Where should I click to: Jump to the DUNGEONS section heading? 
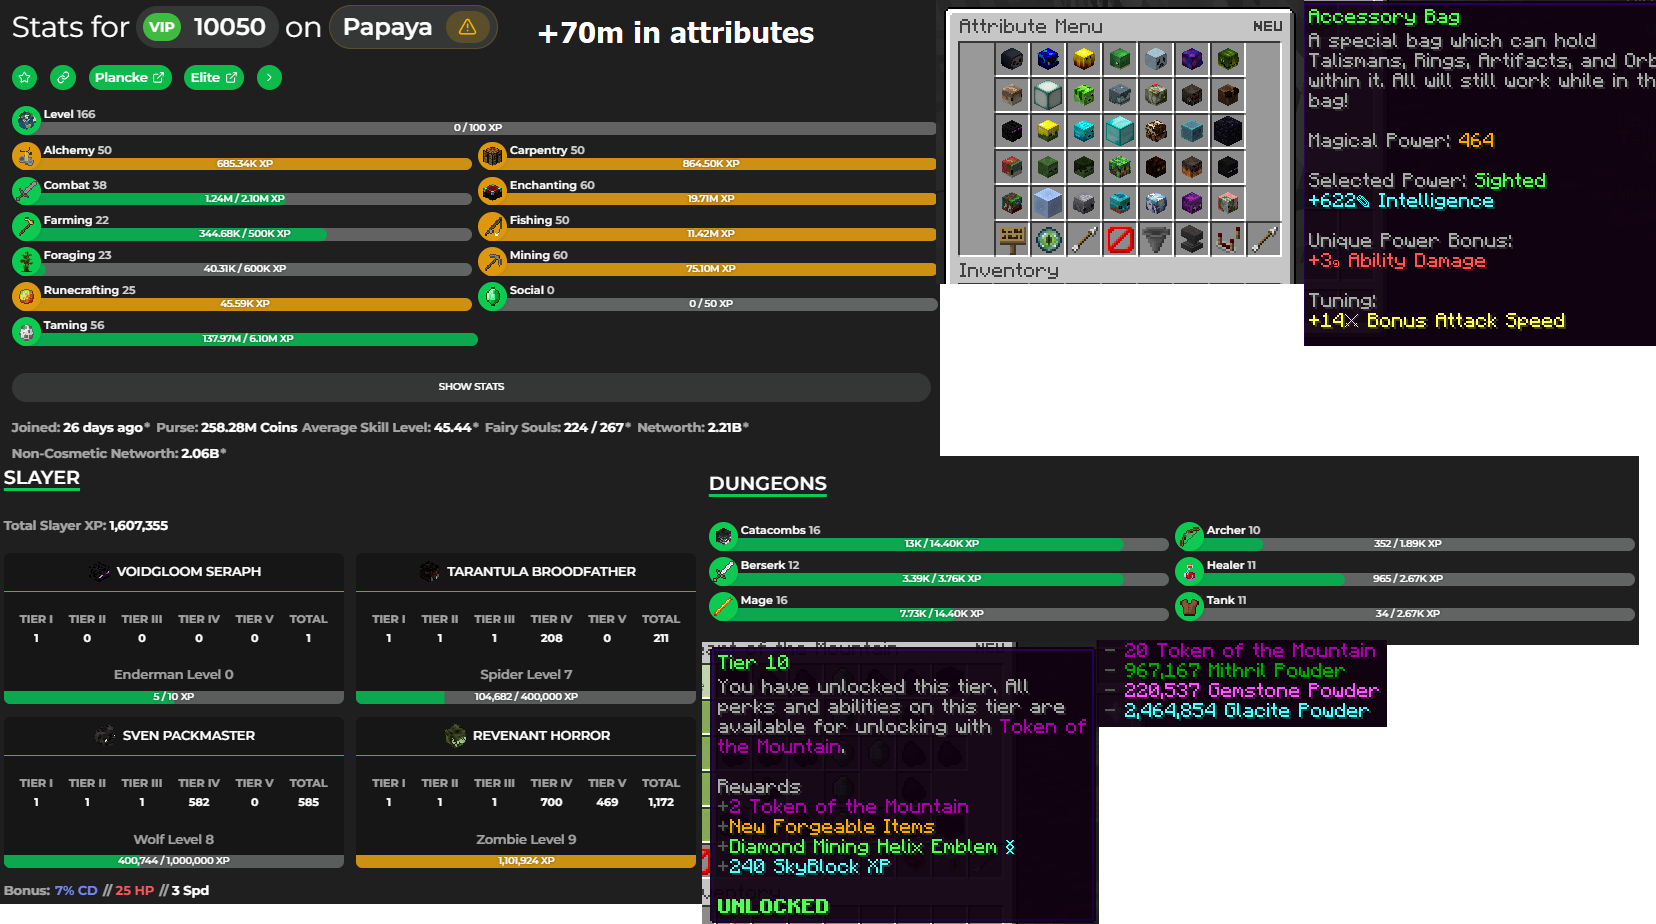[767, 484]
